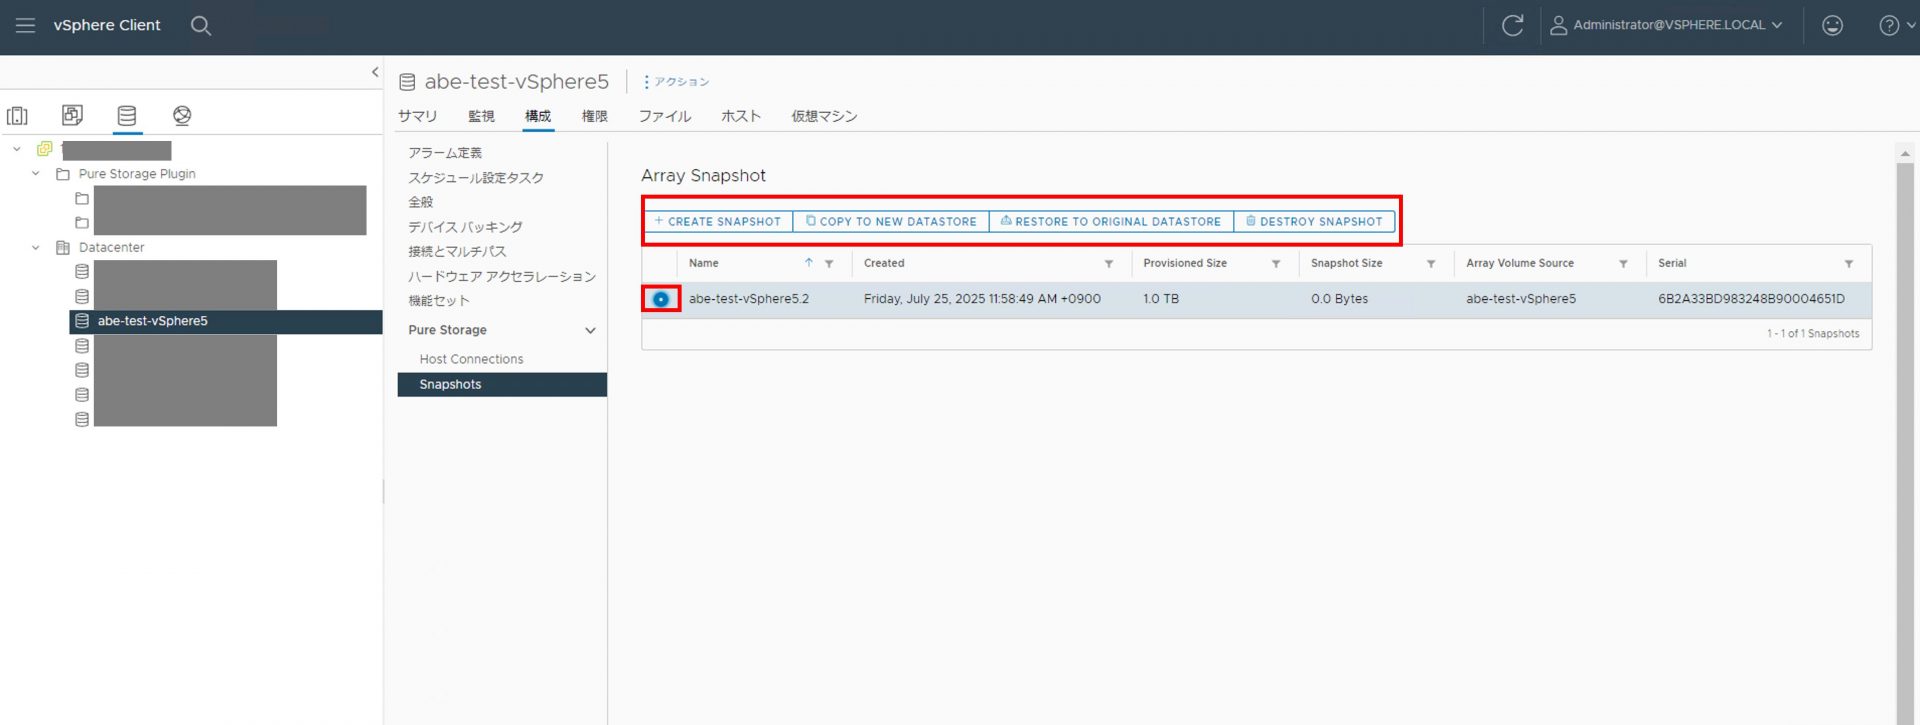Switch to the 仮想マシン tab
The image size is (1920, 725).
point(824,116)
